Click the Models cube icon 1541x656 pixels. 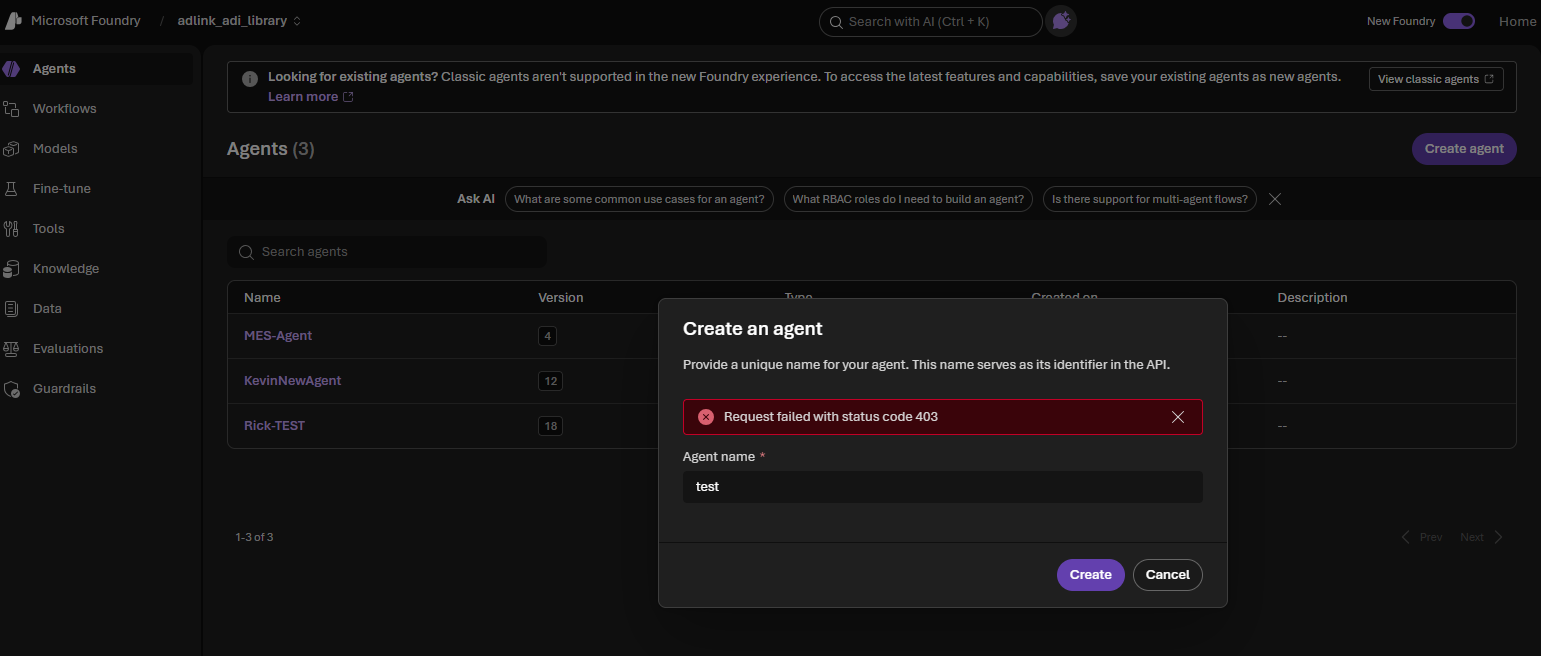pos(12,149)
